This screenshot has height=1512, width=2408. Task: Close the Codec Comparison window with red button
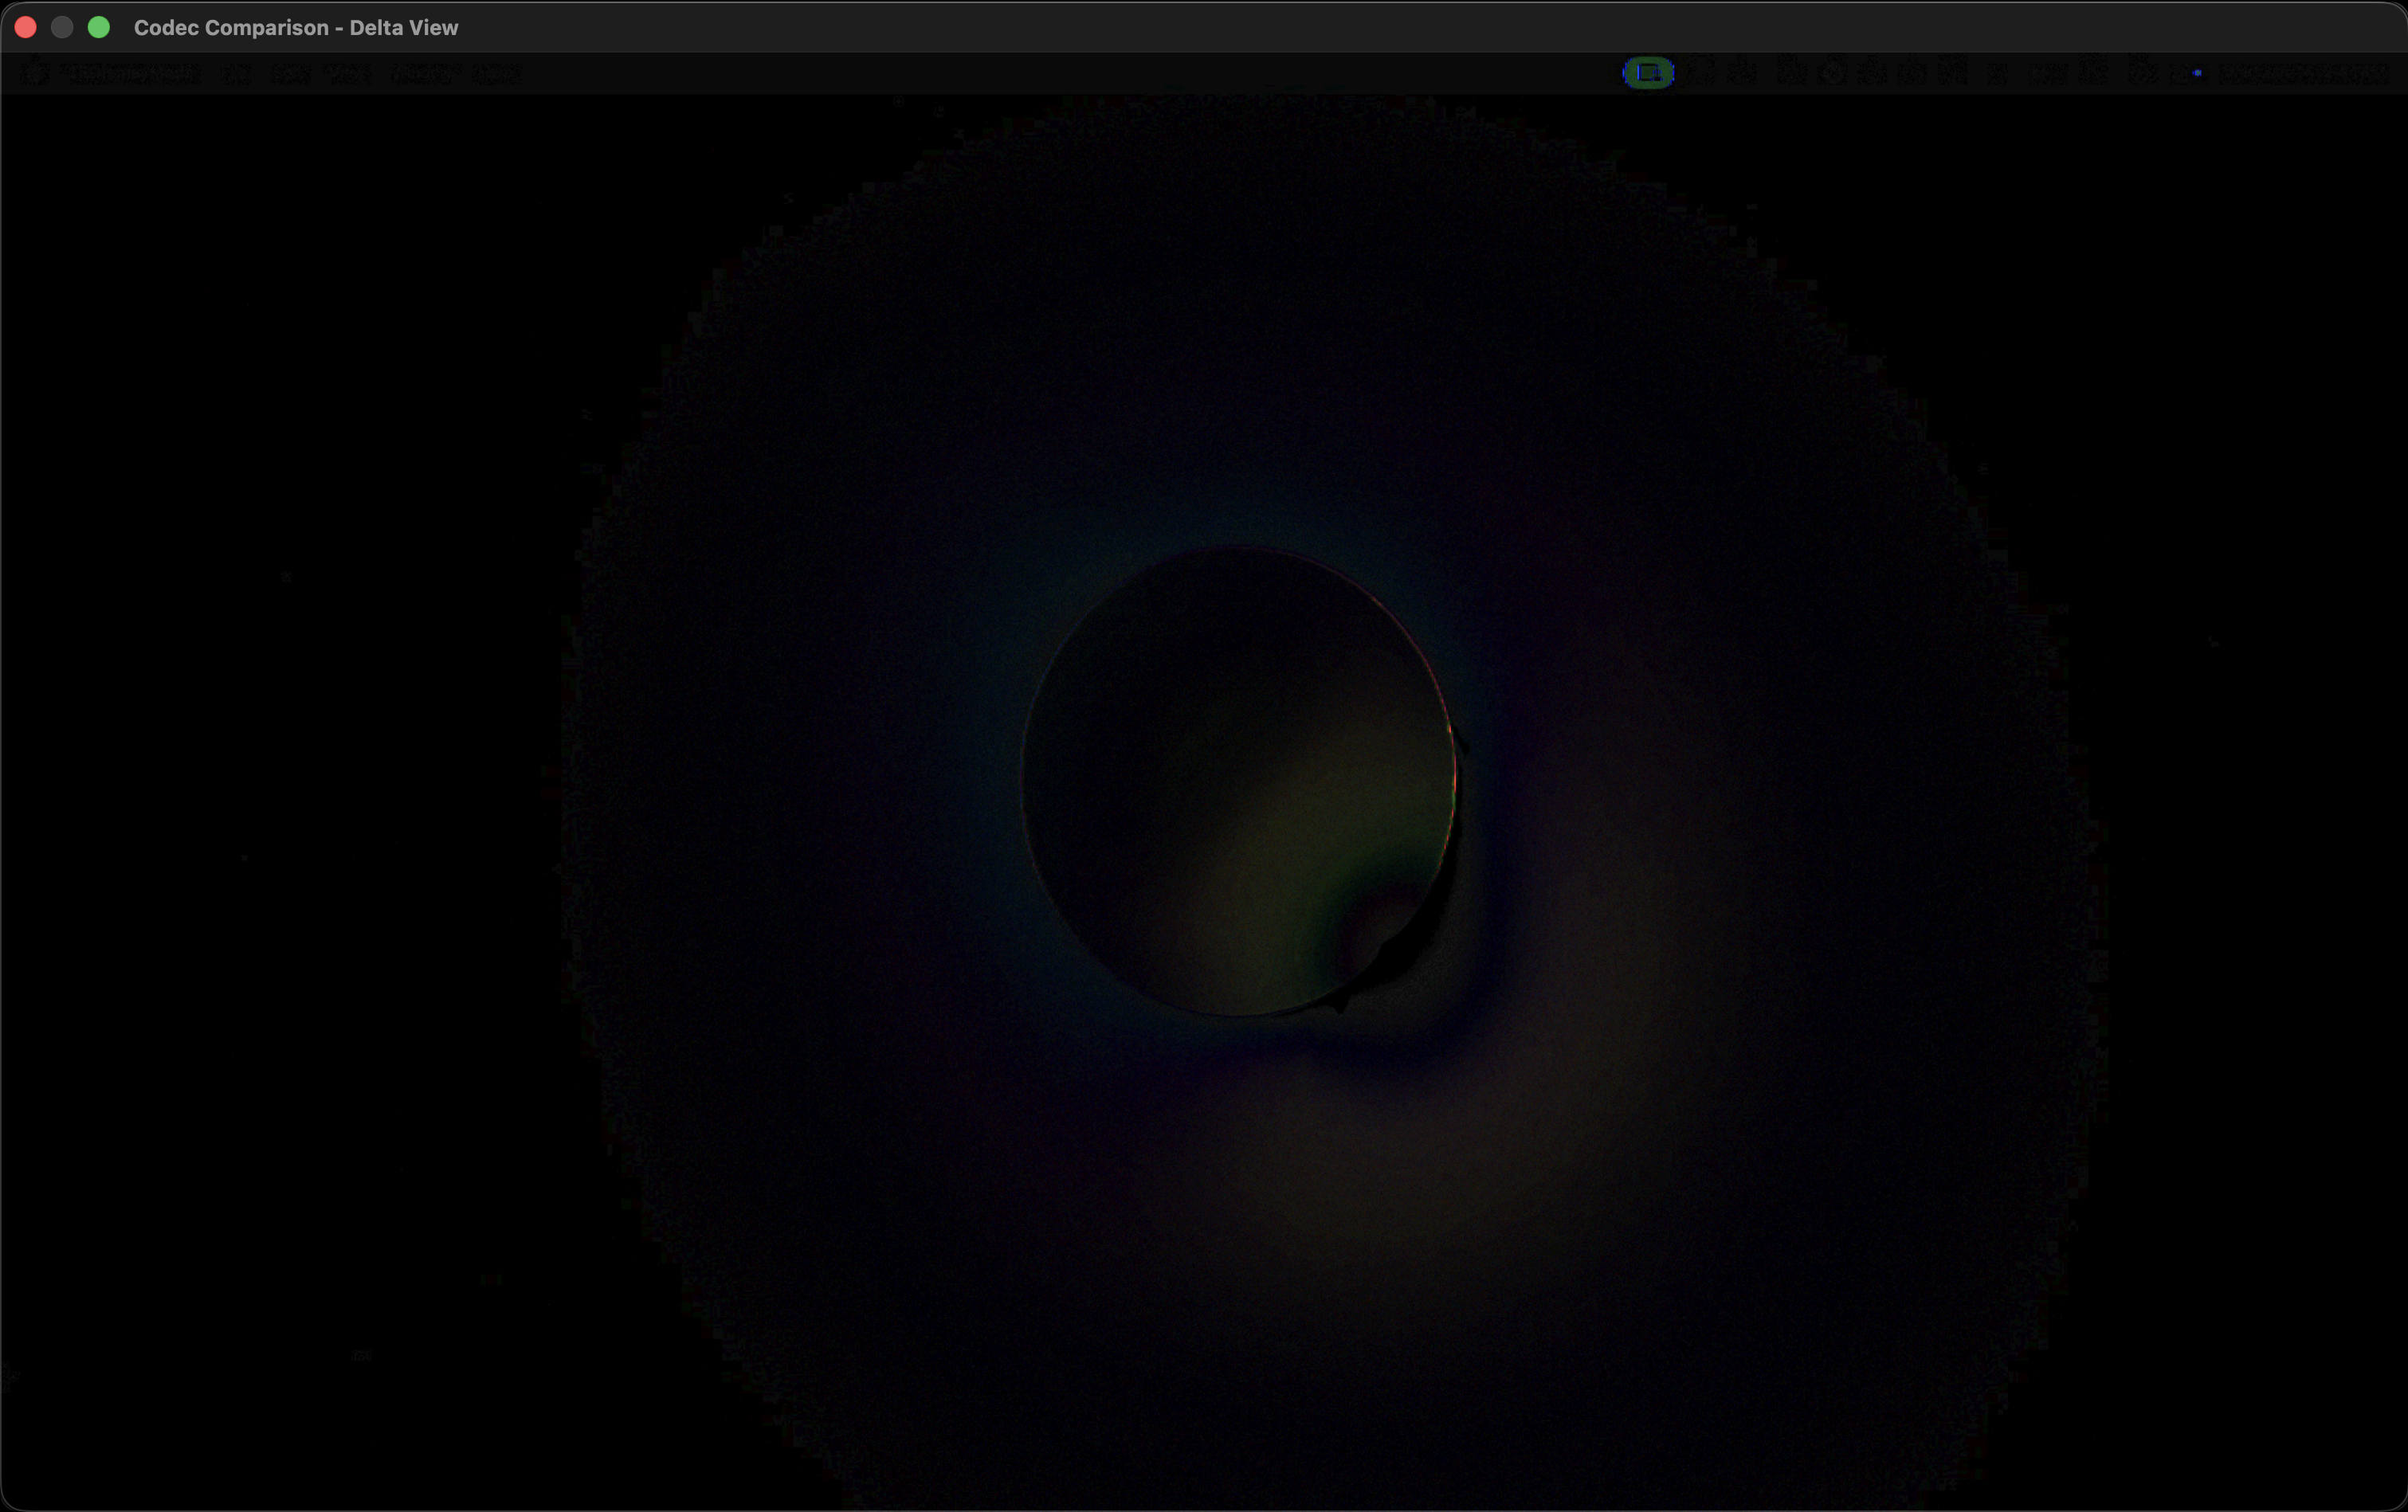[26, 27]
